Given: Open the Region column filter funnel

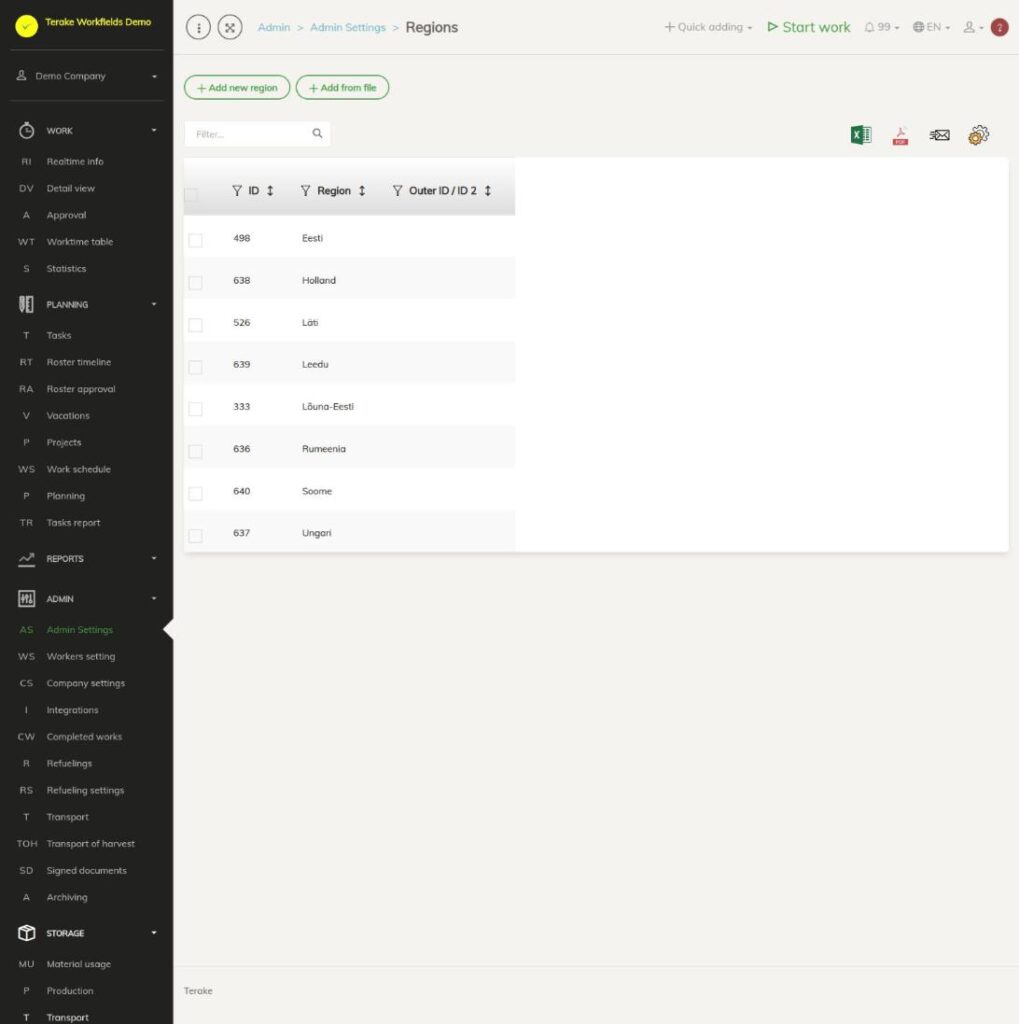Looking at the screenshot, I should coord(305,191).
